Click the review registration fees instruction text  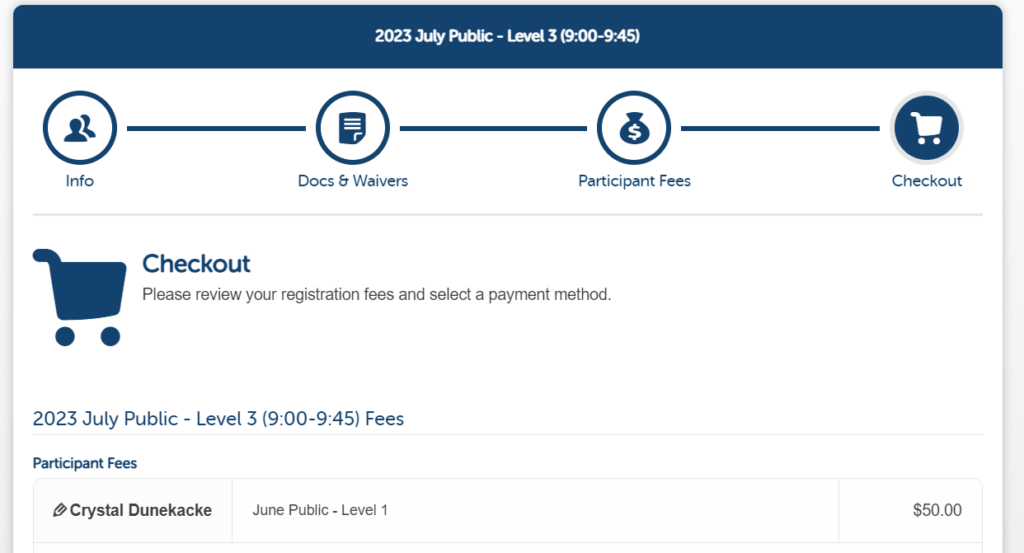click(377, 294)
